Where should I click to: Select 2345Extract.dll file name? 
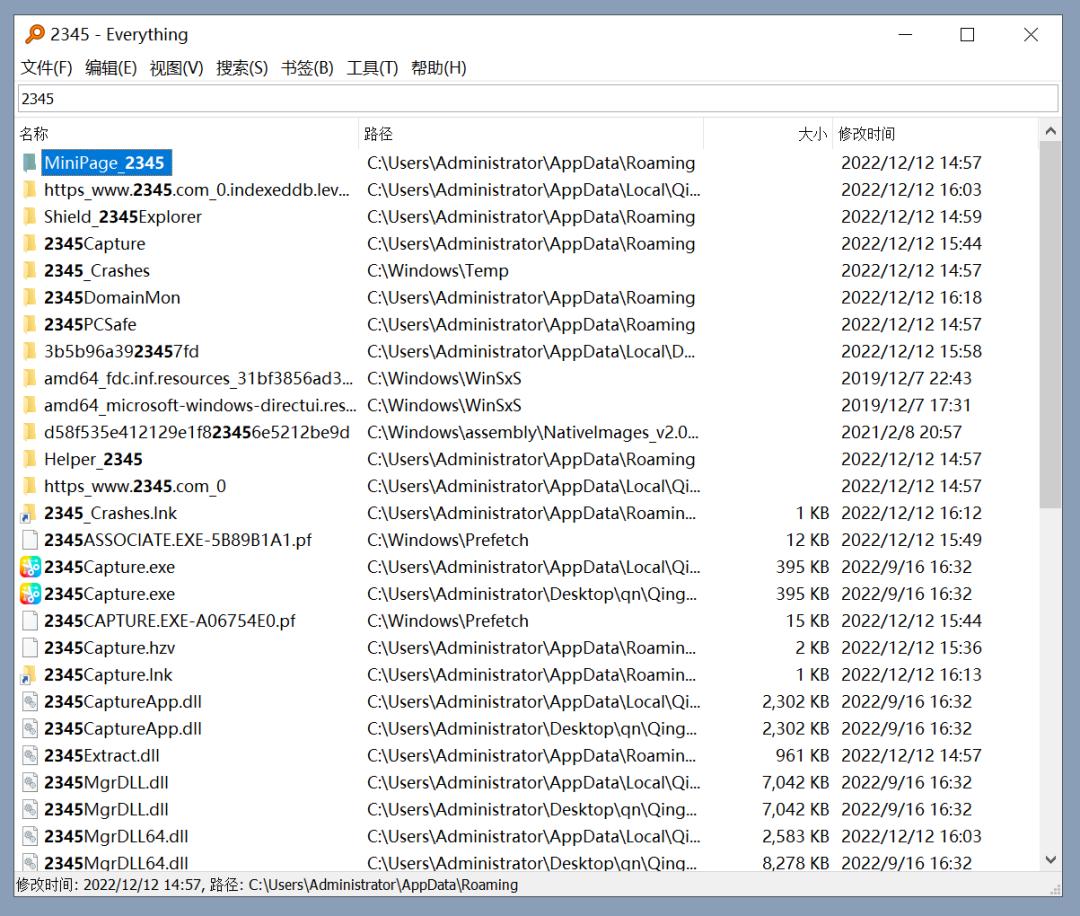102,756
